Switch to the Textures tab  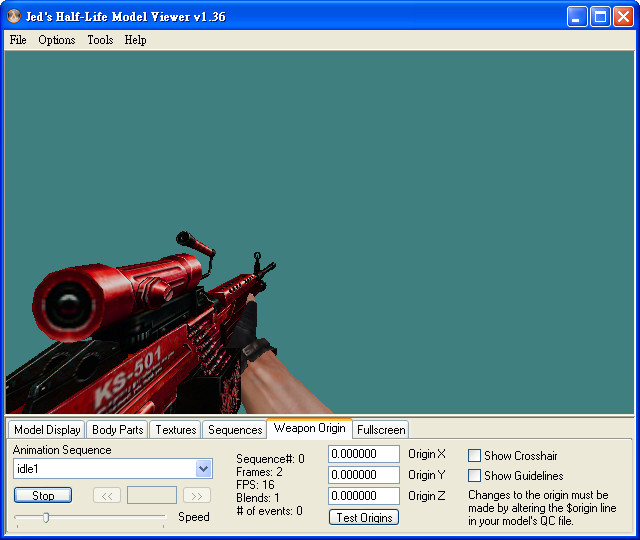[x=176, y=430]
